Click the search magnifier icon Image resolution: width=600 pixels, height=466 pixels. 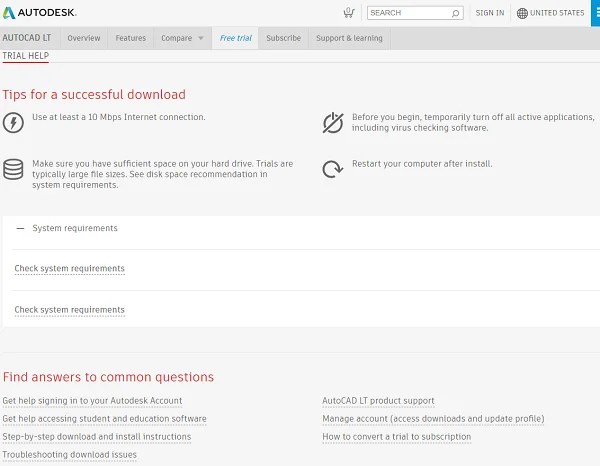456,13
